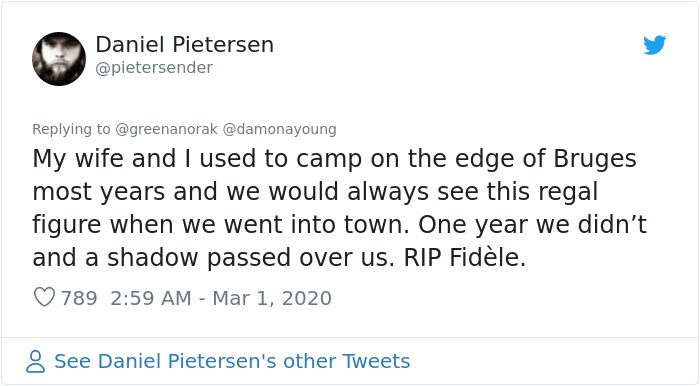The image size is (700, 386).
Task: Open the 2:59 AM time link
Action: click(x=151, y=298)
